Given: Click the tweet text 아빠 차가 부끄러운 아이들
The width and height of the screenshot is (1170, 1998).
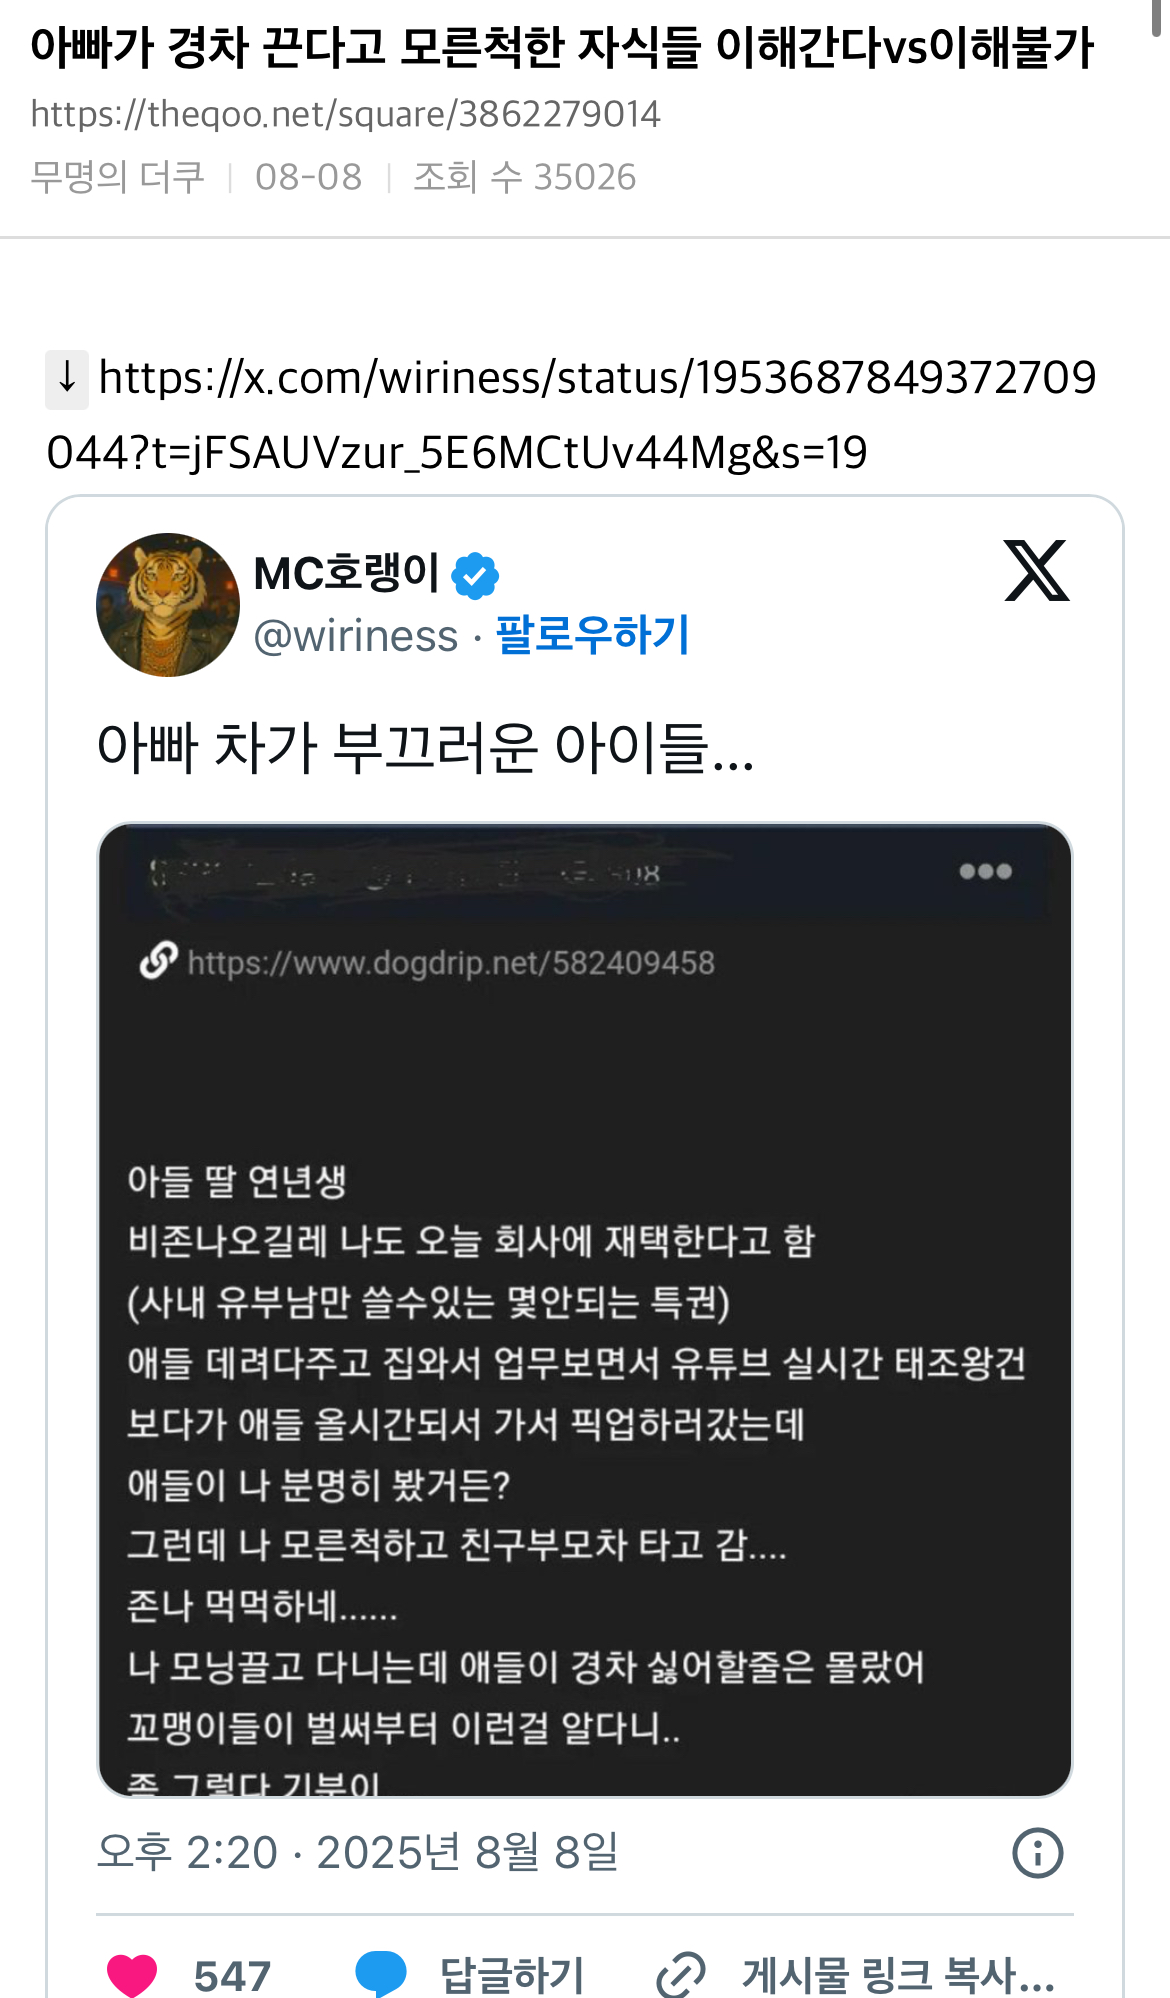Looking at the screenshot, I should tap(425, 748).
